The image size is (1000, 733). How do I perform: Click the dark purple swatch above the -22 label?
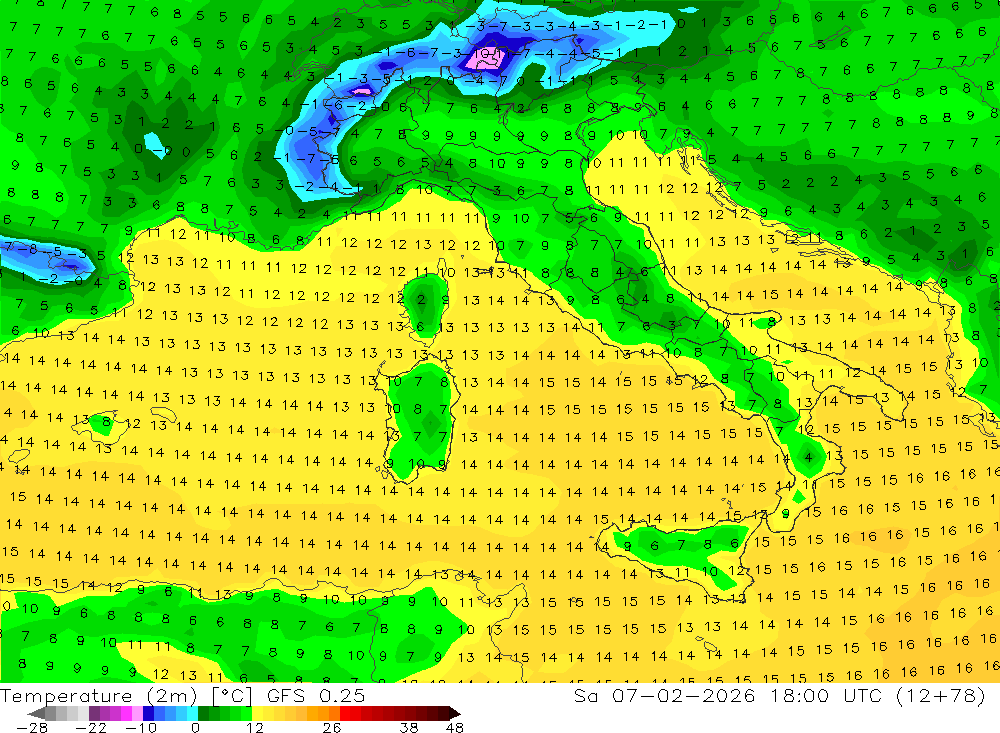(x=94, y=713)
